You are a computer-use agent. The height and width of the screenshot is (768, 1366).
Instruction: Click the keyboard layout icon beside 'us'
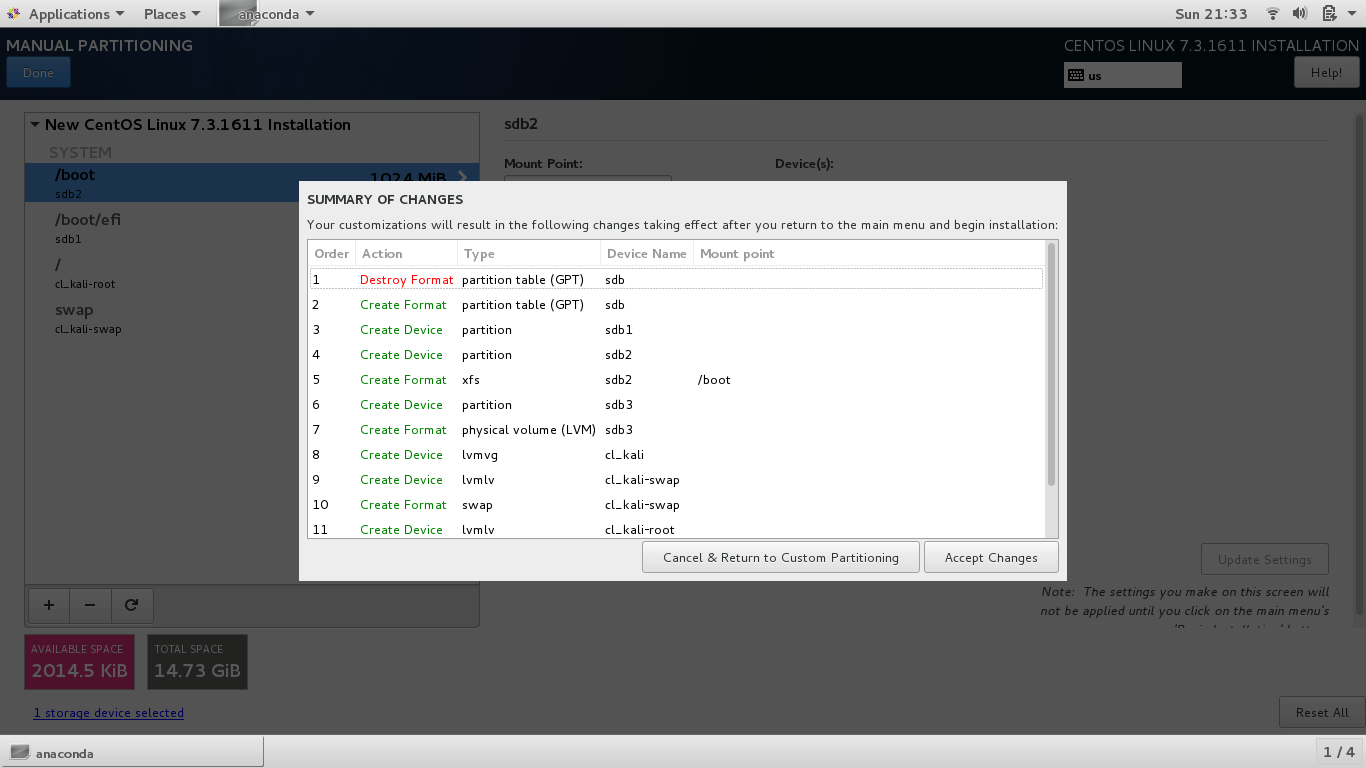[1076, 75]
